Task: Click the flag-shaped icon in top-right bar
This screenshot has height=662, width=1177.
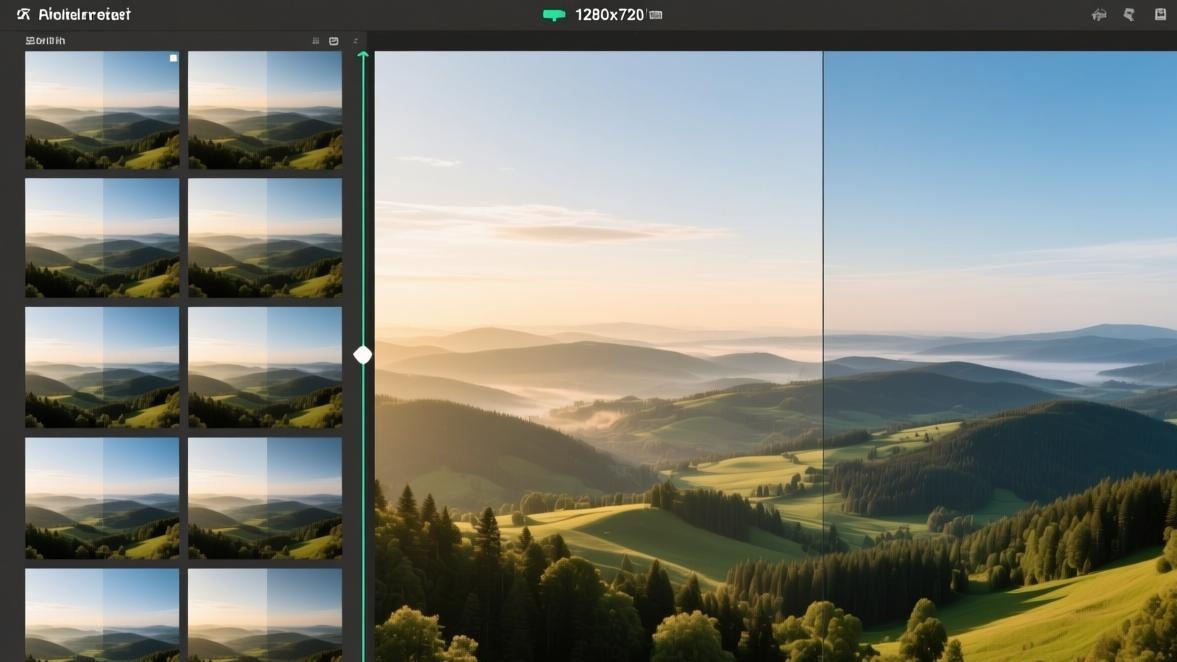Action: pyautogui.click(x=1129, y=14)
